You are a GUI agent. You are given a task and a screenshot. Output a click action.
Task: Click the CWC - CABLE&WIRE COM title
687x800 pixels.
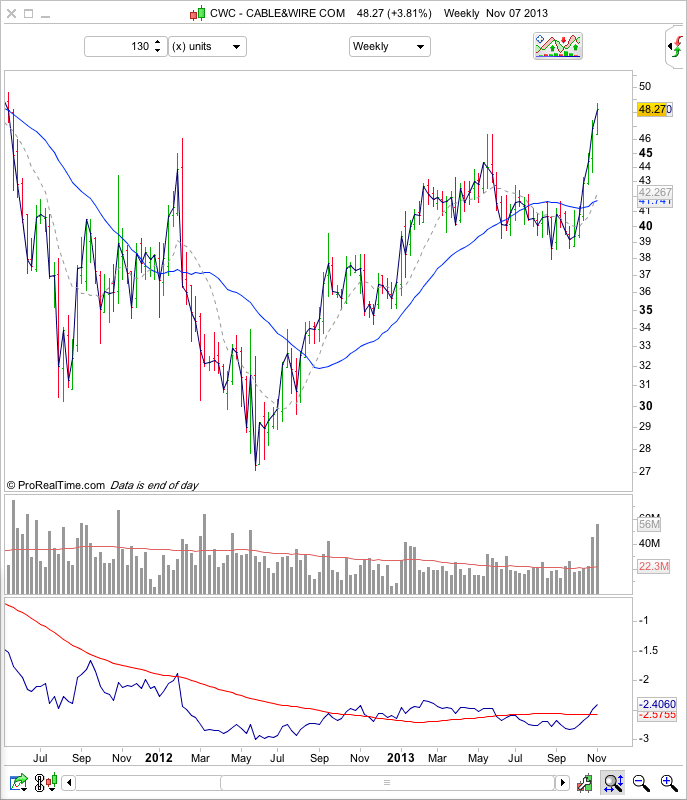click(277, 13)
